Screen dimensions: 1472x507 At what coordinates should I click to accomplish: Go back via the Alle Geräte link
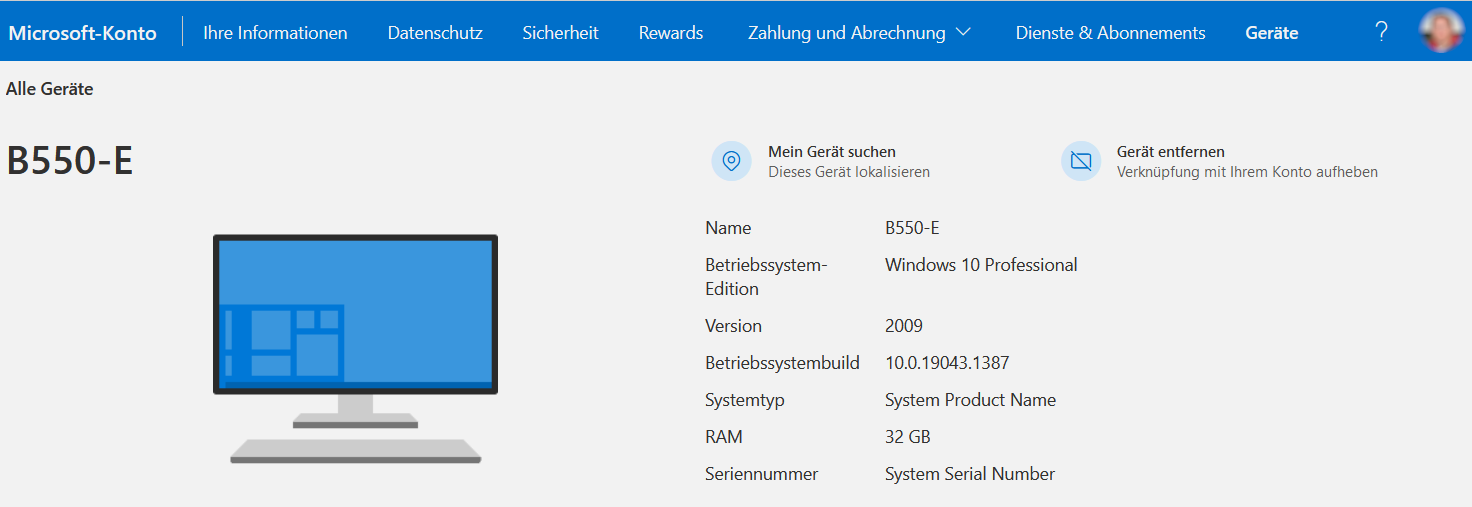[x=50, y=89]
